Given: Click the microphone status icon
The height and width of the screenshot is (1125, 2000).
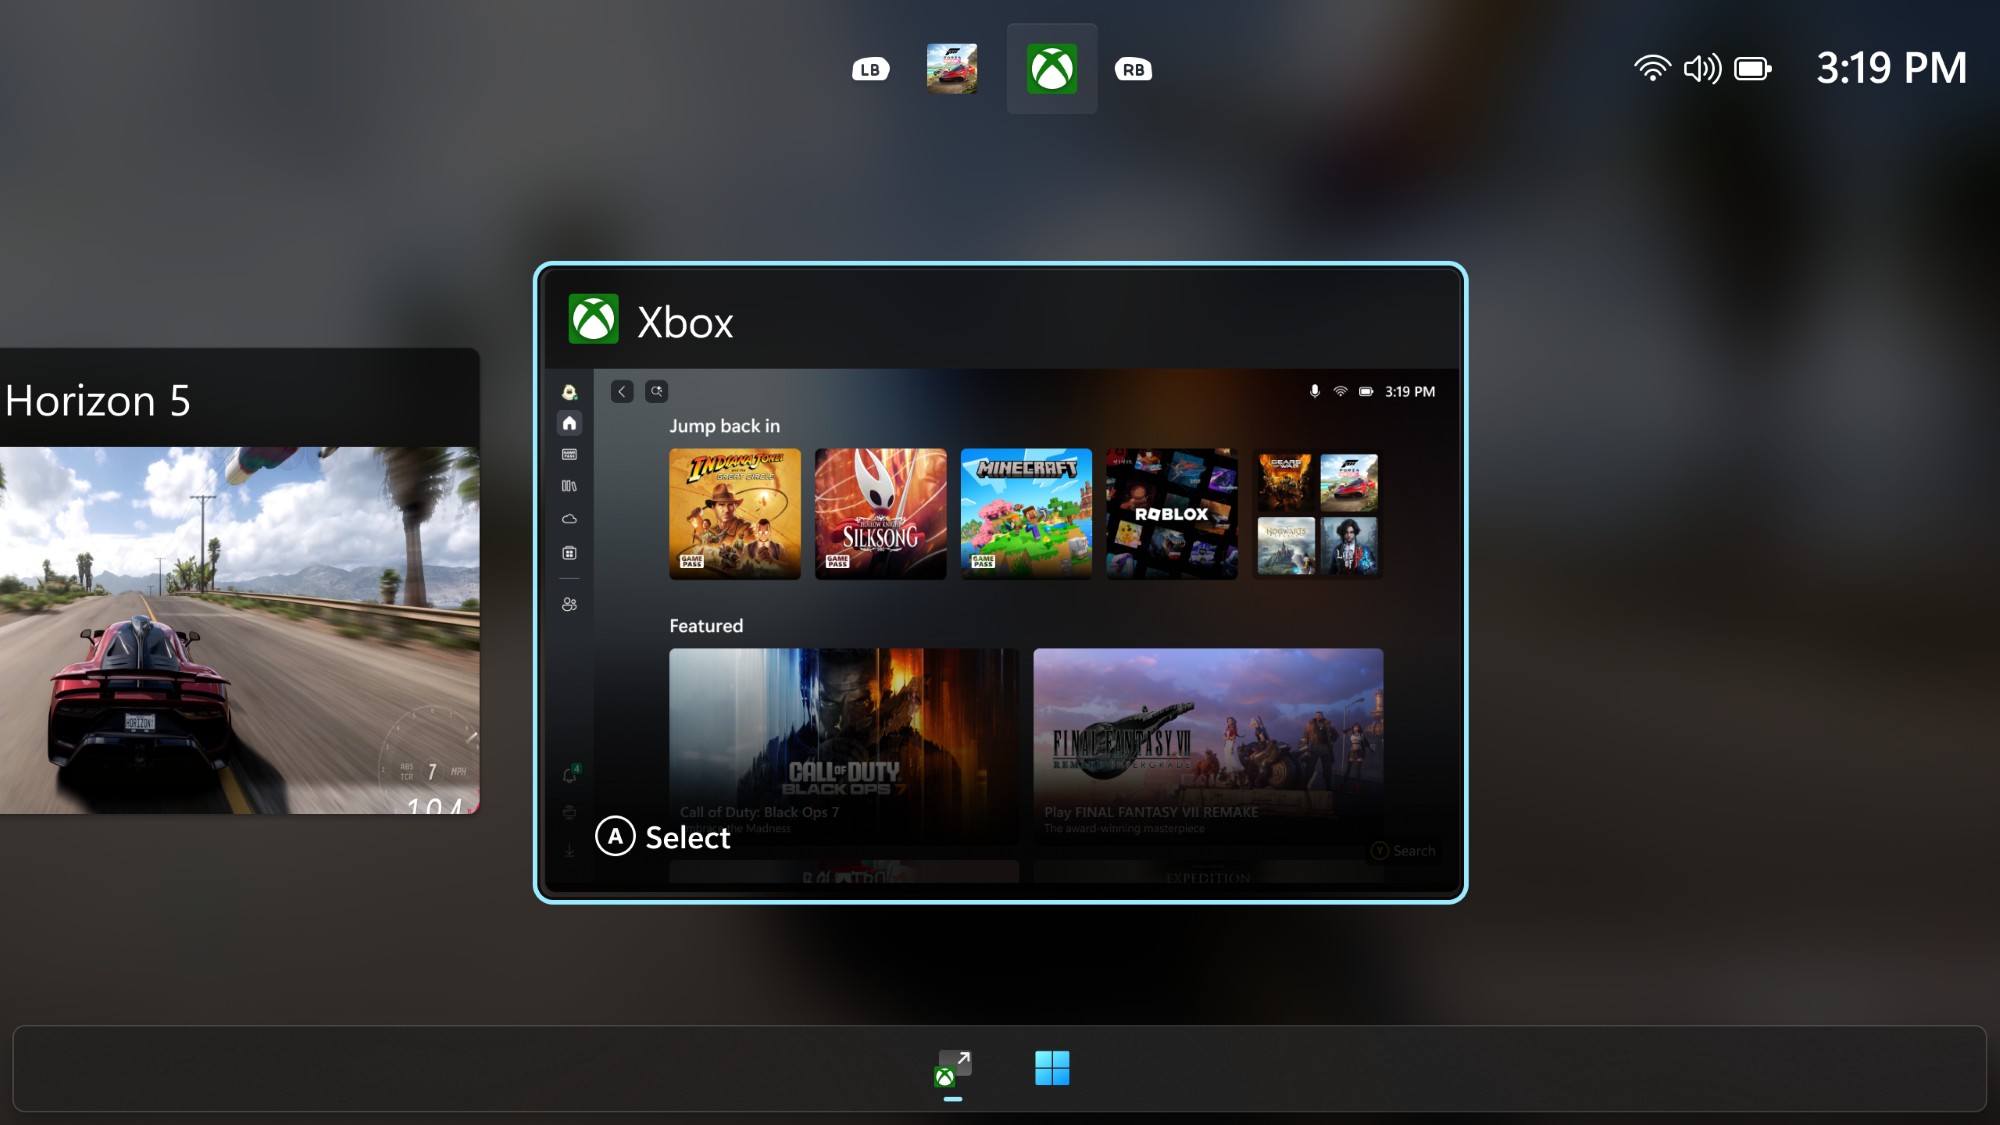Looking at the screenshot, I should [x=1314, y=391].
